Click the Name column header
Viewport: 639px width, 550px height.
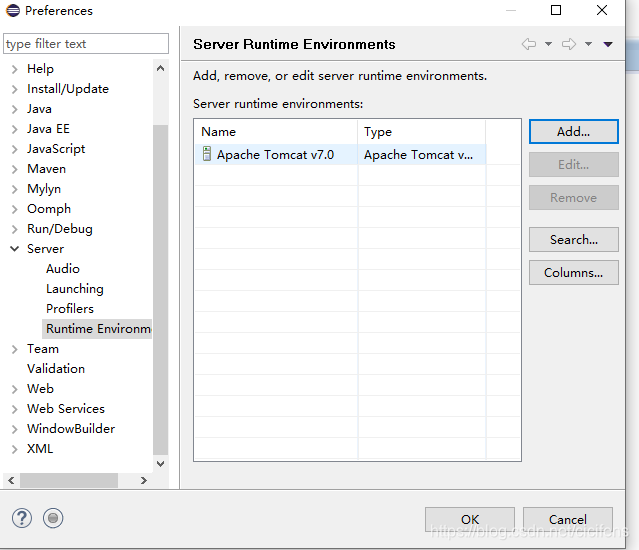point(276,132)
